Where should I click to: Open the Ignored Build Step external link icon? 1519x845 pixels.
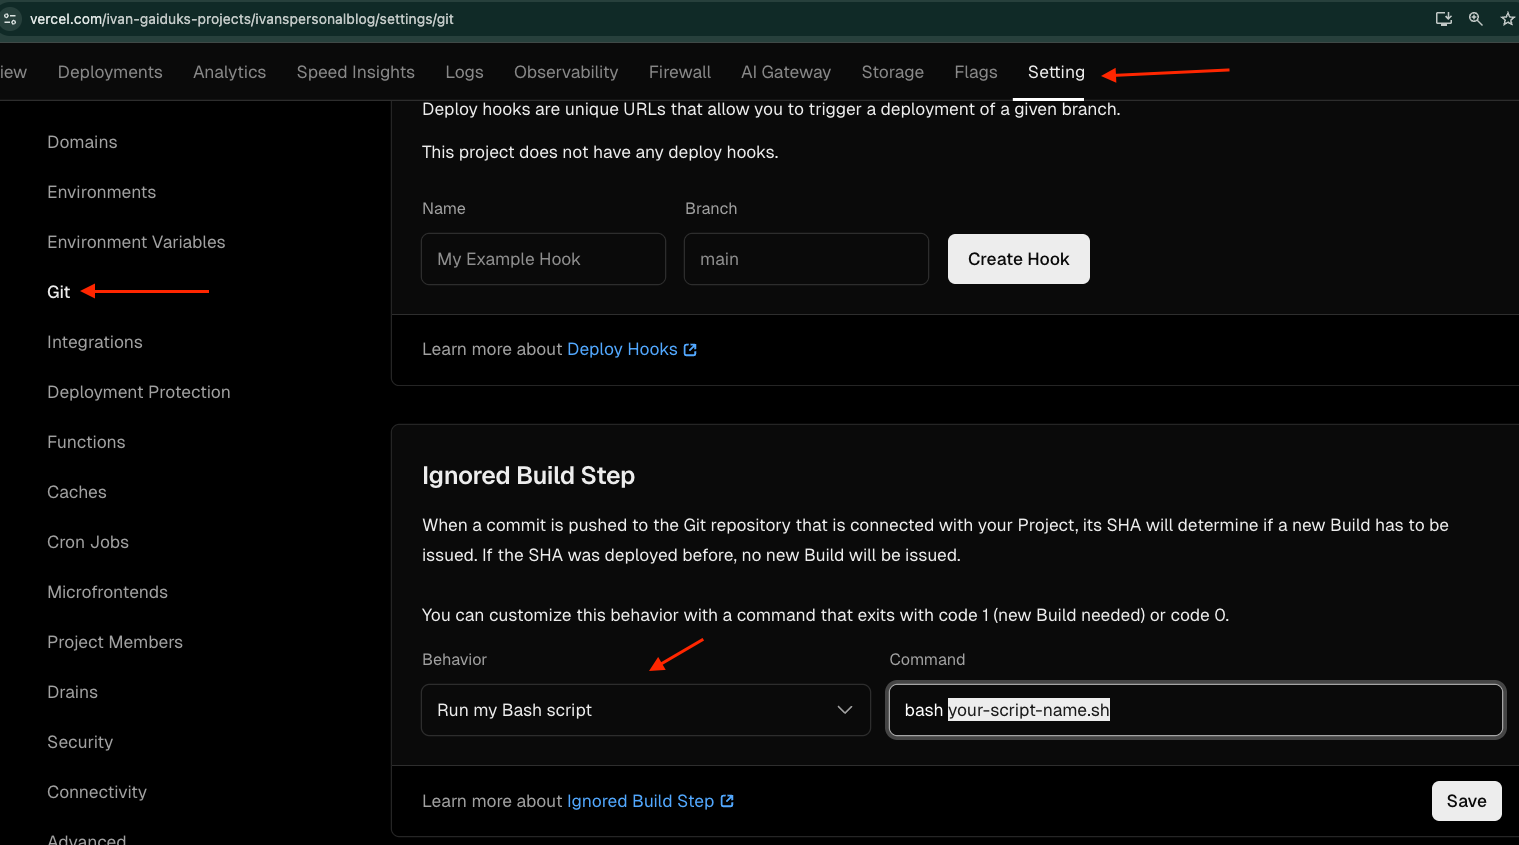tap(728, 801)
